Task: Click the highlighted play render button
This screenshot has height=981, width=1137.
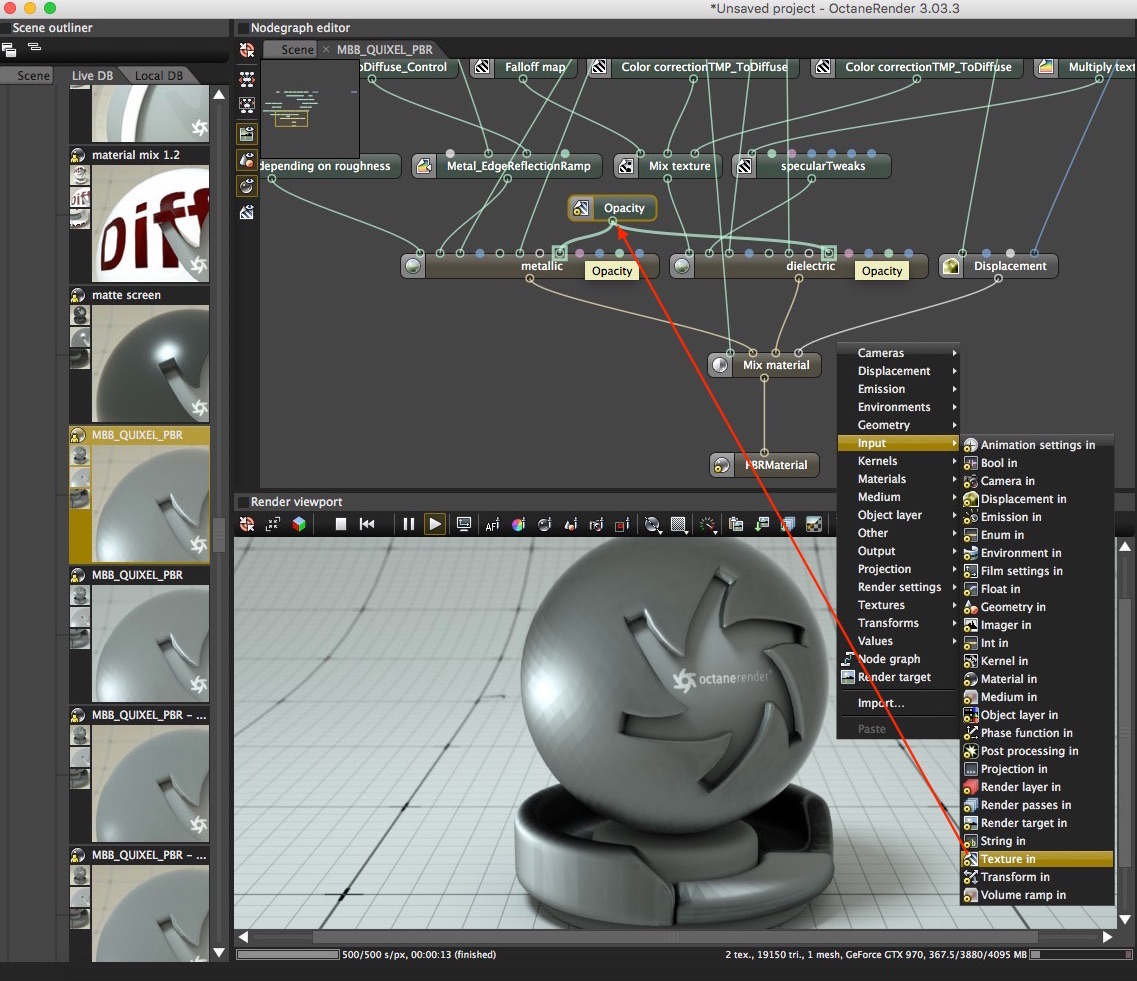Action: (434, 523)
